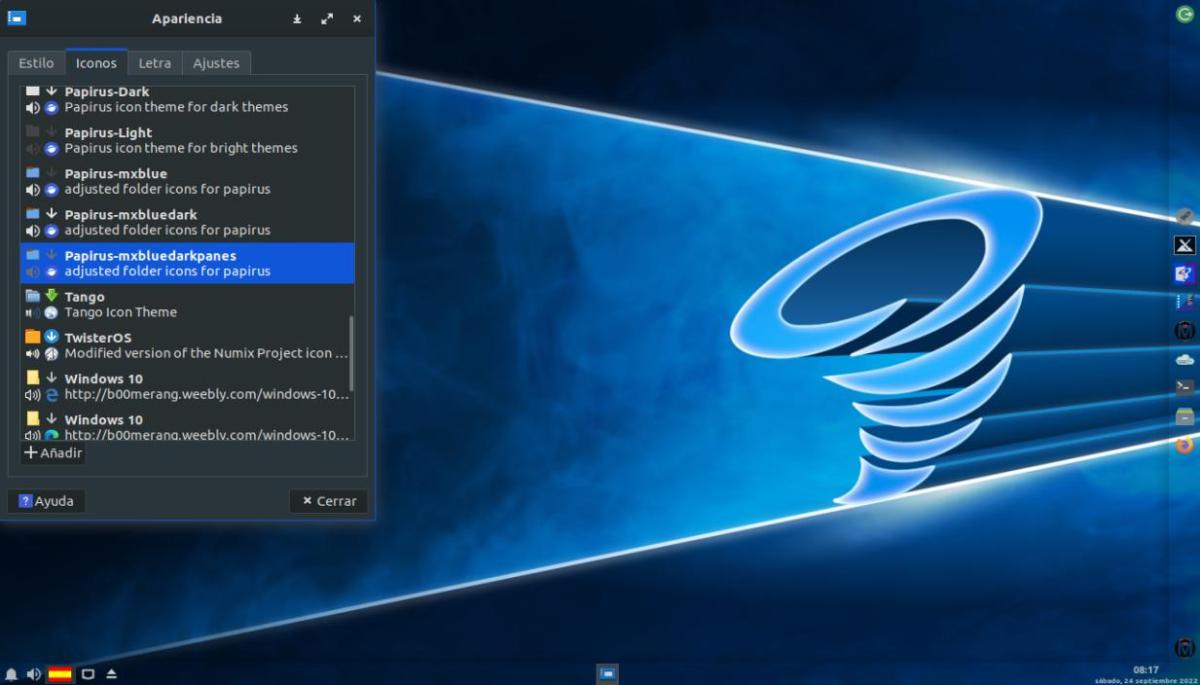
Task: Click the Spanish flag keyboard layout indicator
Action: coord(60,675)
